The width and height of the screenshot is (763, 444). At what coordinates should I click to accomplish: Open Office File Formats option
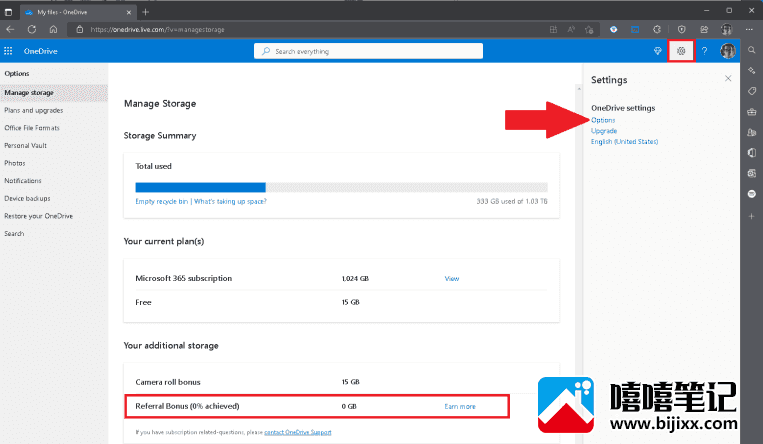(x=32, y=128)
